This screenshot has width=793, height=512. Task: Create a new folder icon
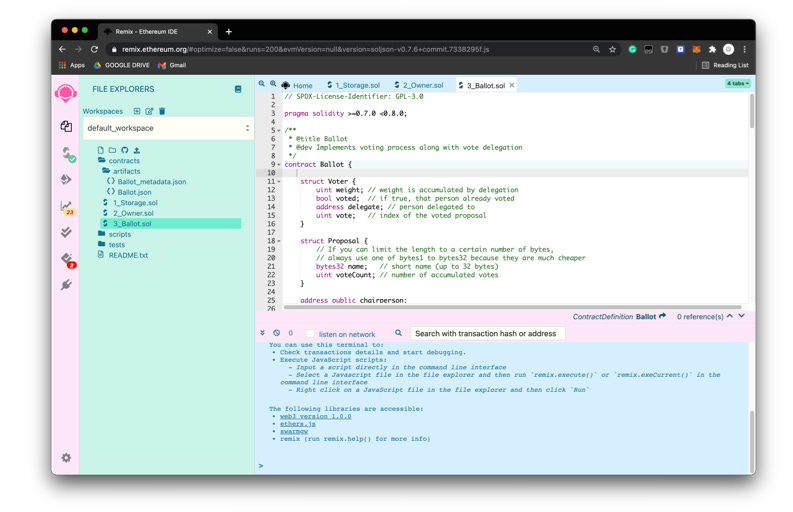(112, 150)
